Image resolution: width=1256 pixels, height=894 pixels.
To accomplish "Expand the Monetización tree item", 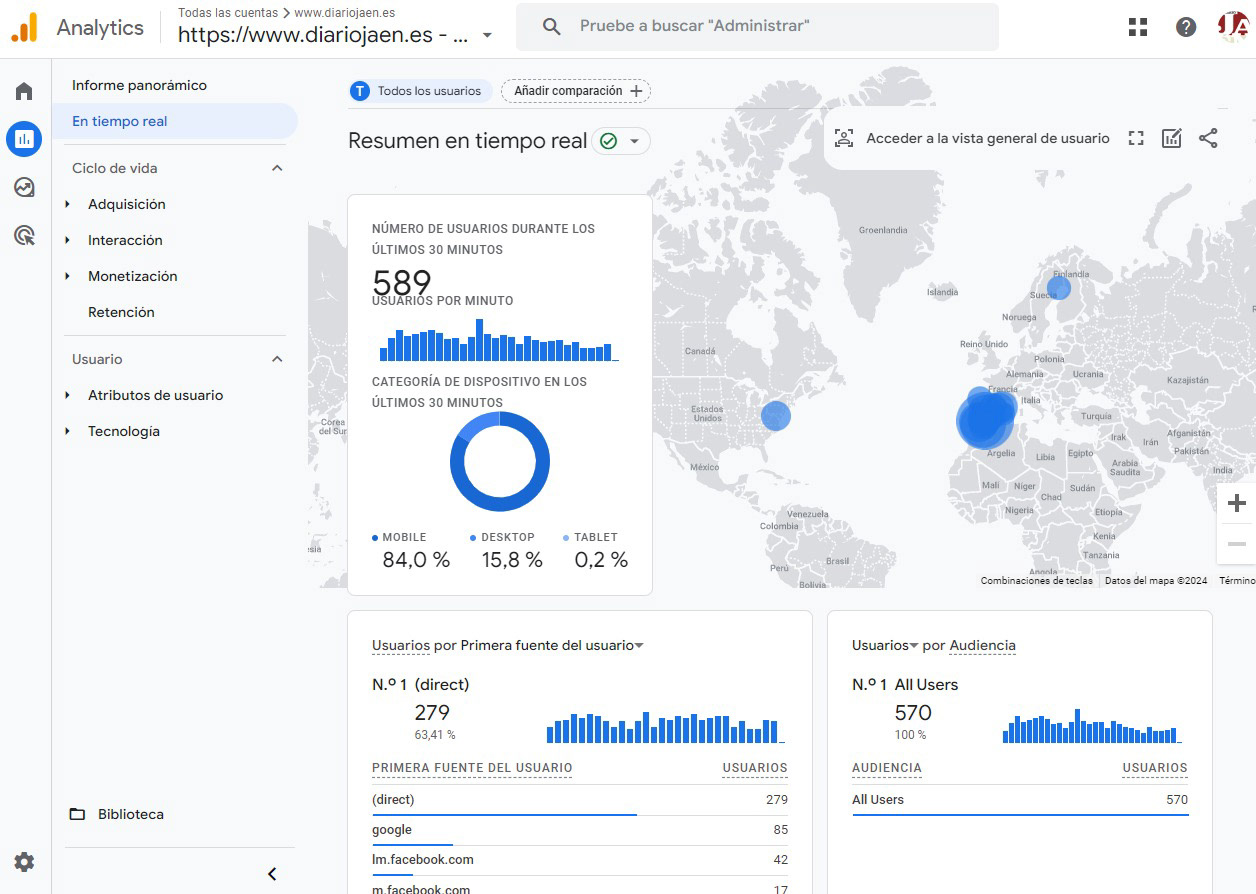I will tap(68, 276).
